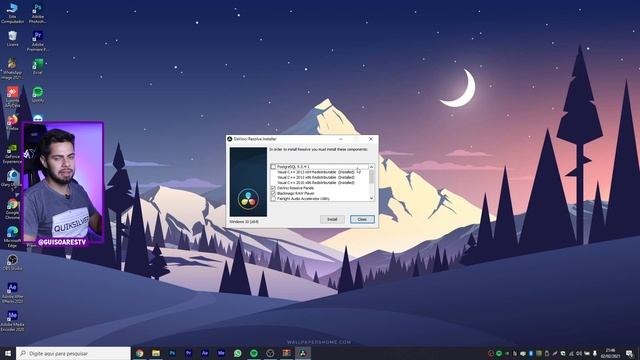
Task: Select the Spotify desktop shortcut
Action: (38, 94)
